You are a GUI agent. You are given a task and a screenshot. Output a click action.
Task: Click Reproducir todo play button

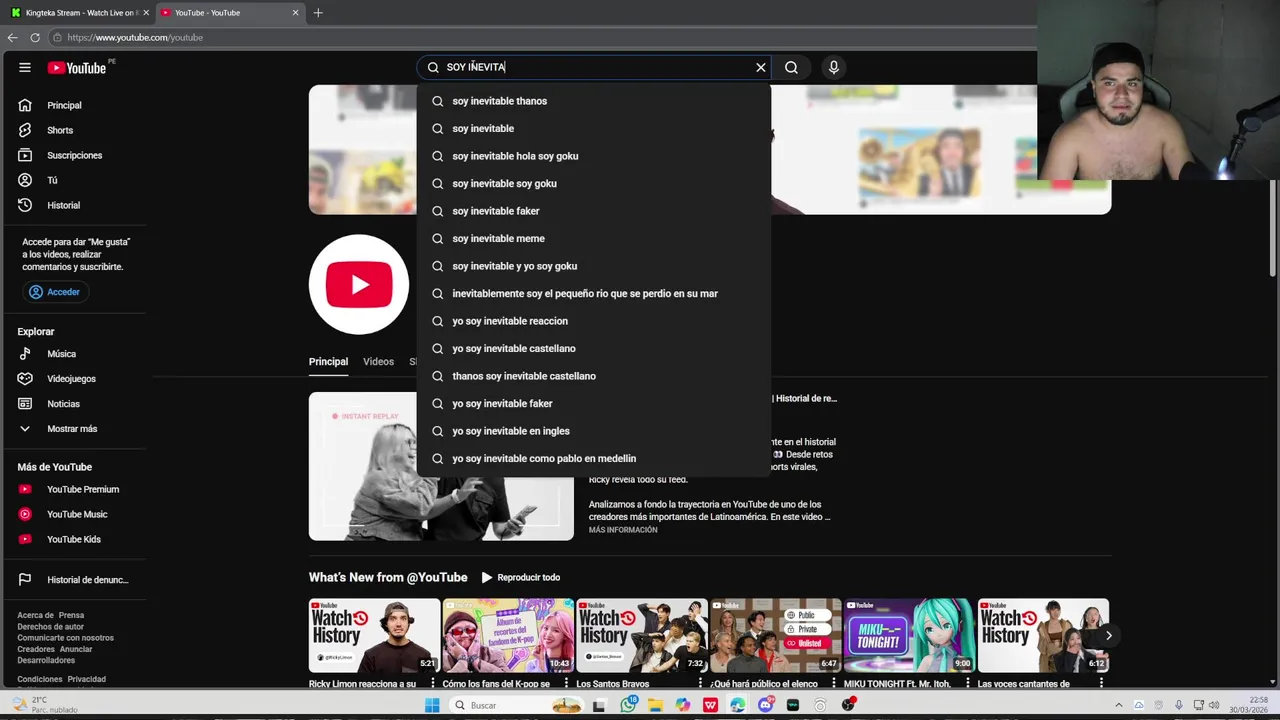click(x=520, y=577)
